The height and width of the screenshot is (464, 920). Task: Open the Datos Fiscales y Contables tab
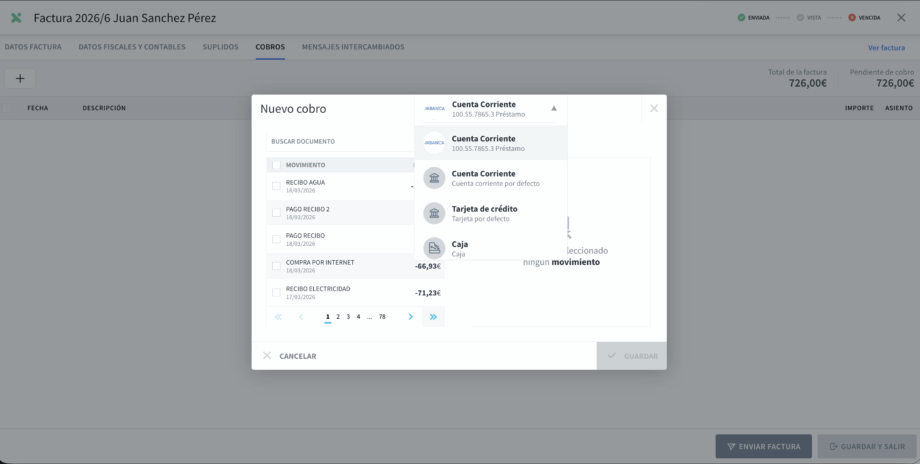pos(132,47)
